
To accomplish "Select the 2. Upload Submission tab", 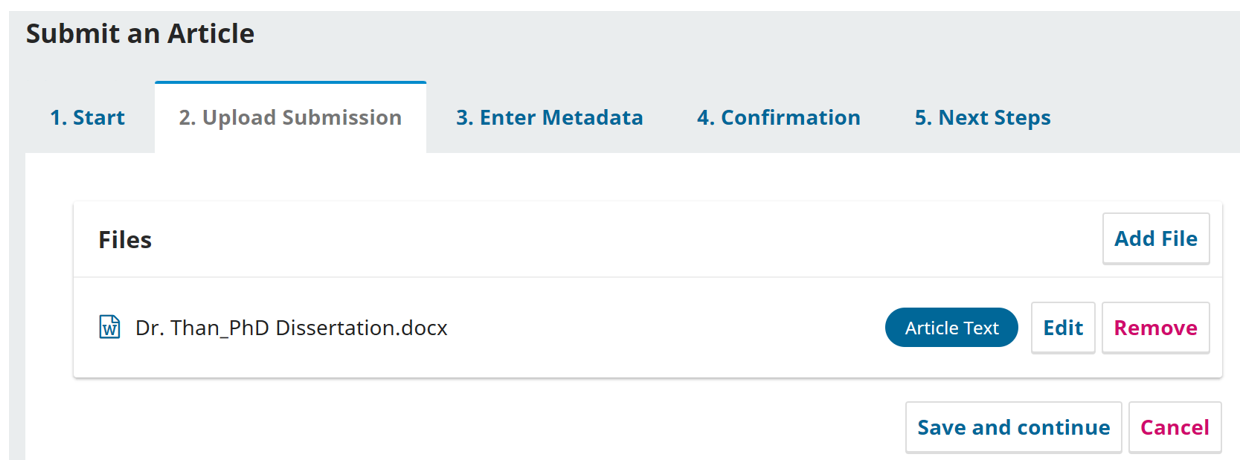I will click(x=290, y=118).
